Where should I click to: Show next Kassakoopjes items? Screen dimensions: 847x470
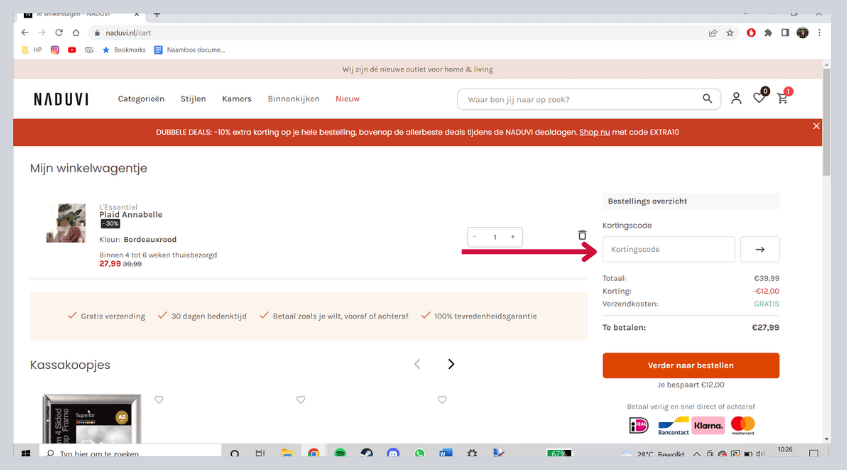451,364
